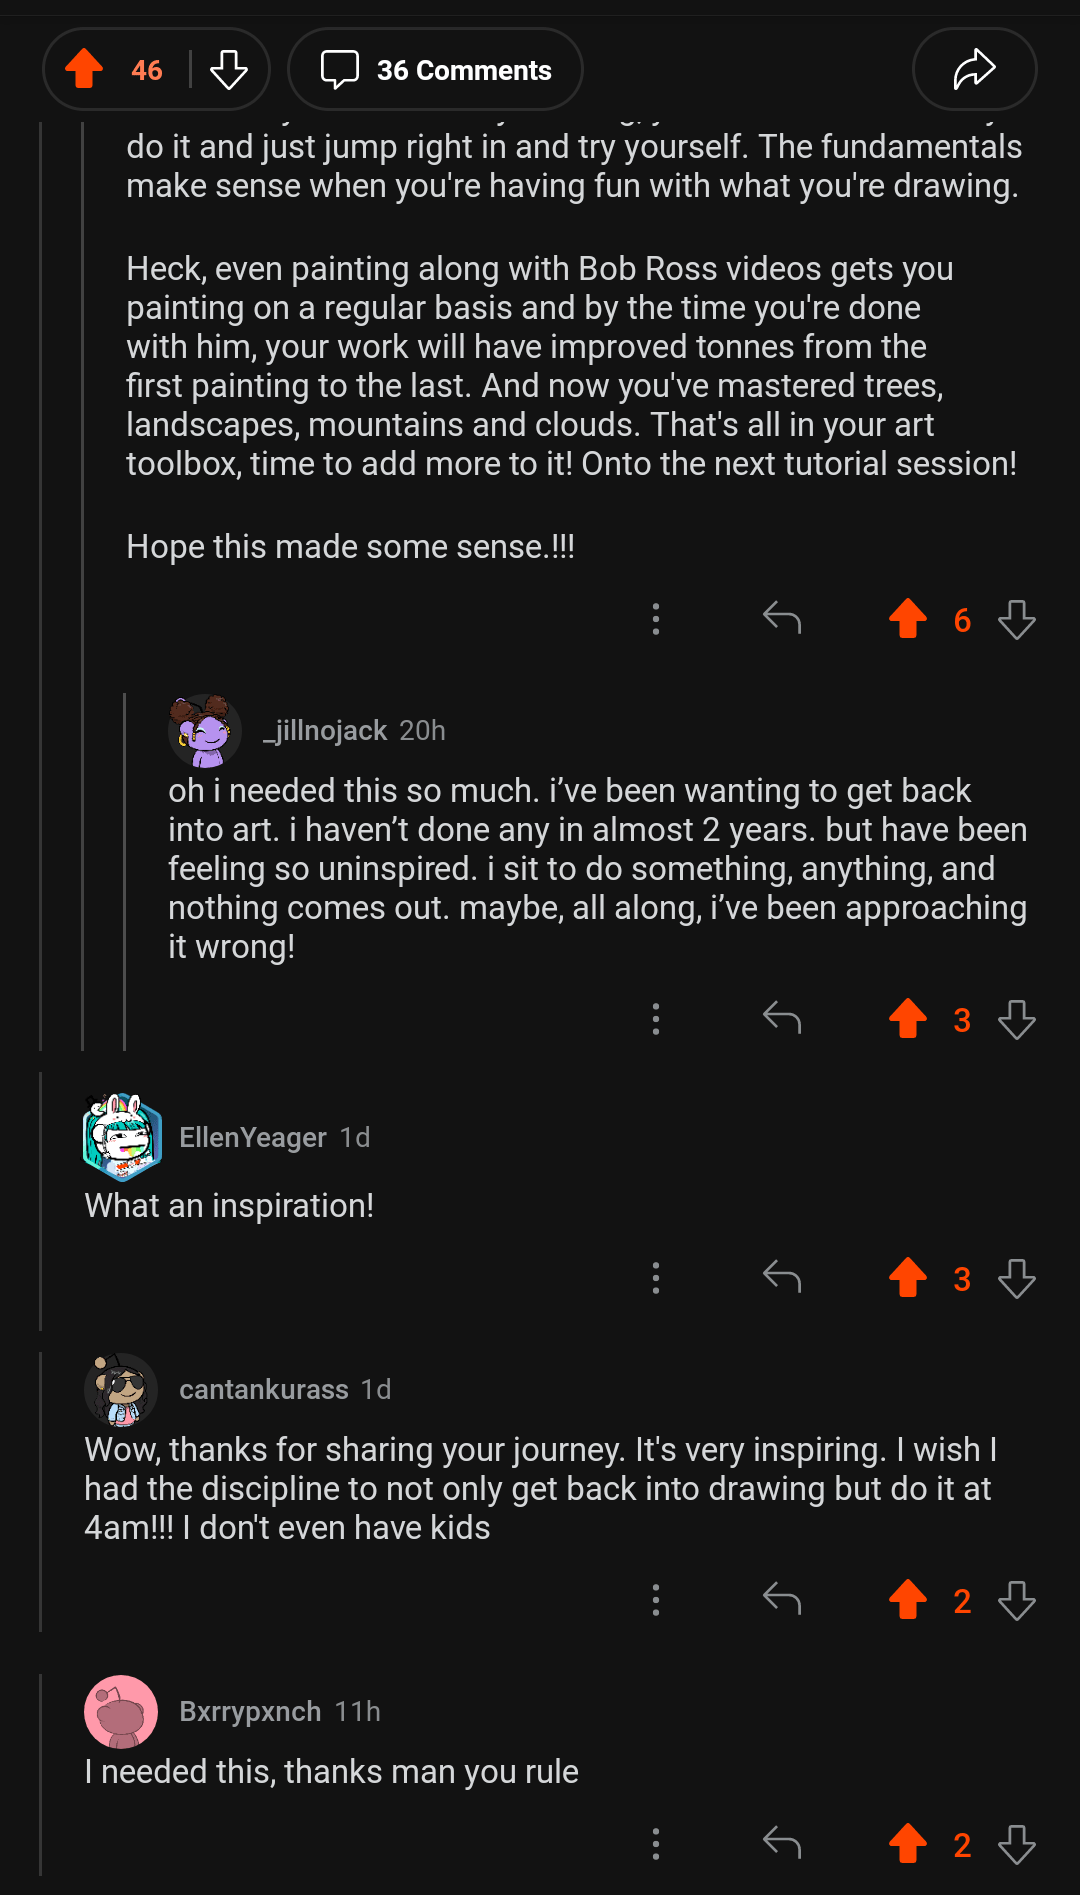Toggle upvote on _jillnojack's comment
Viewport: 1080px width, 1895px height.
(x=908, y=1019)
